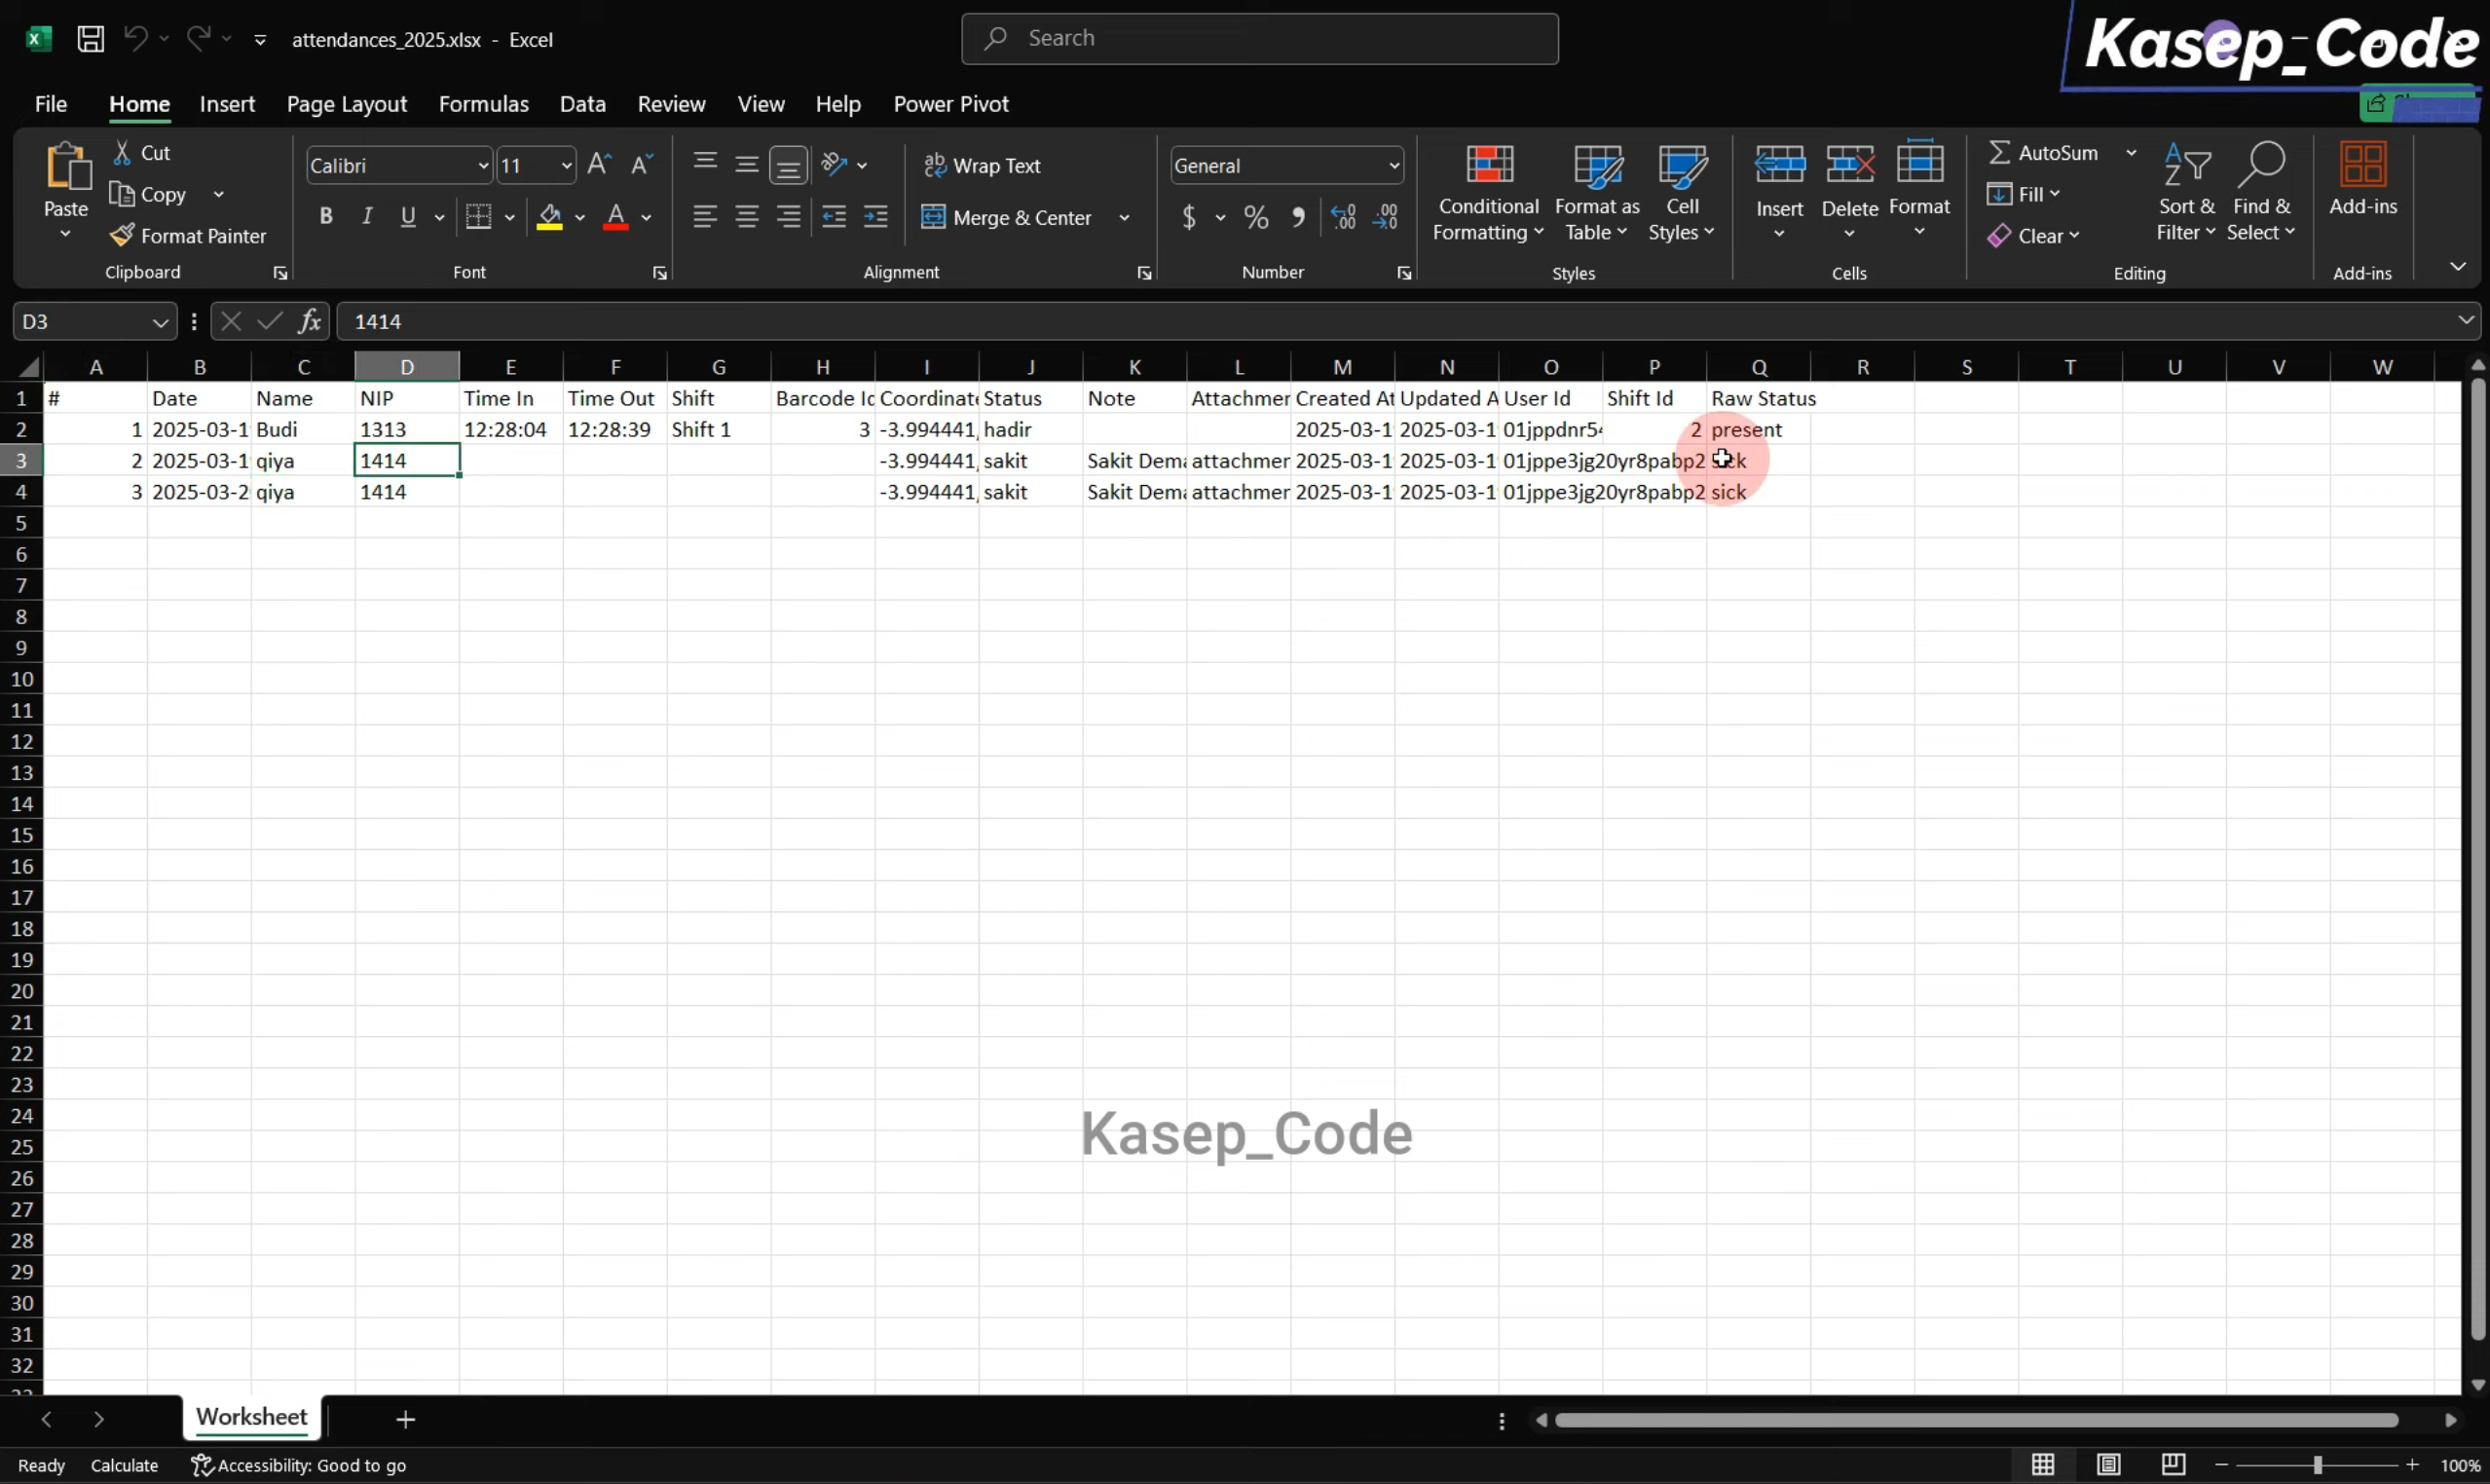Click the red Font Color swatch
Viewport: 2490px width, 1484px height.
tap(616, 217)
